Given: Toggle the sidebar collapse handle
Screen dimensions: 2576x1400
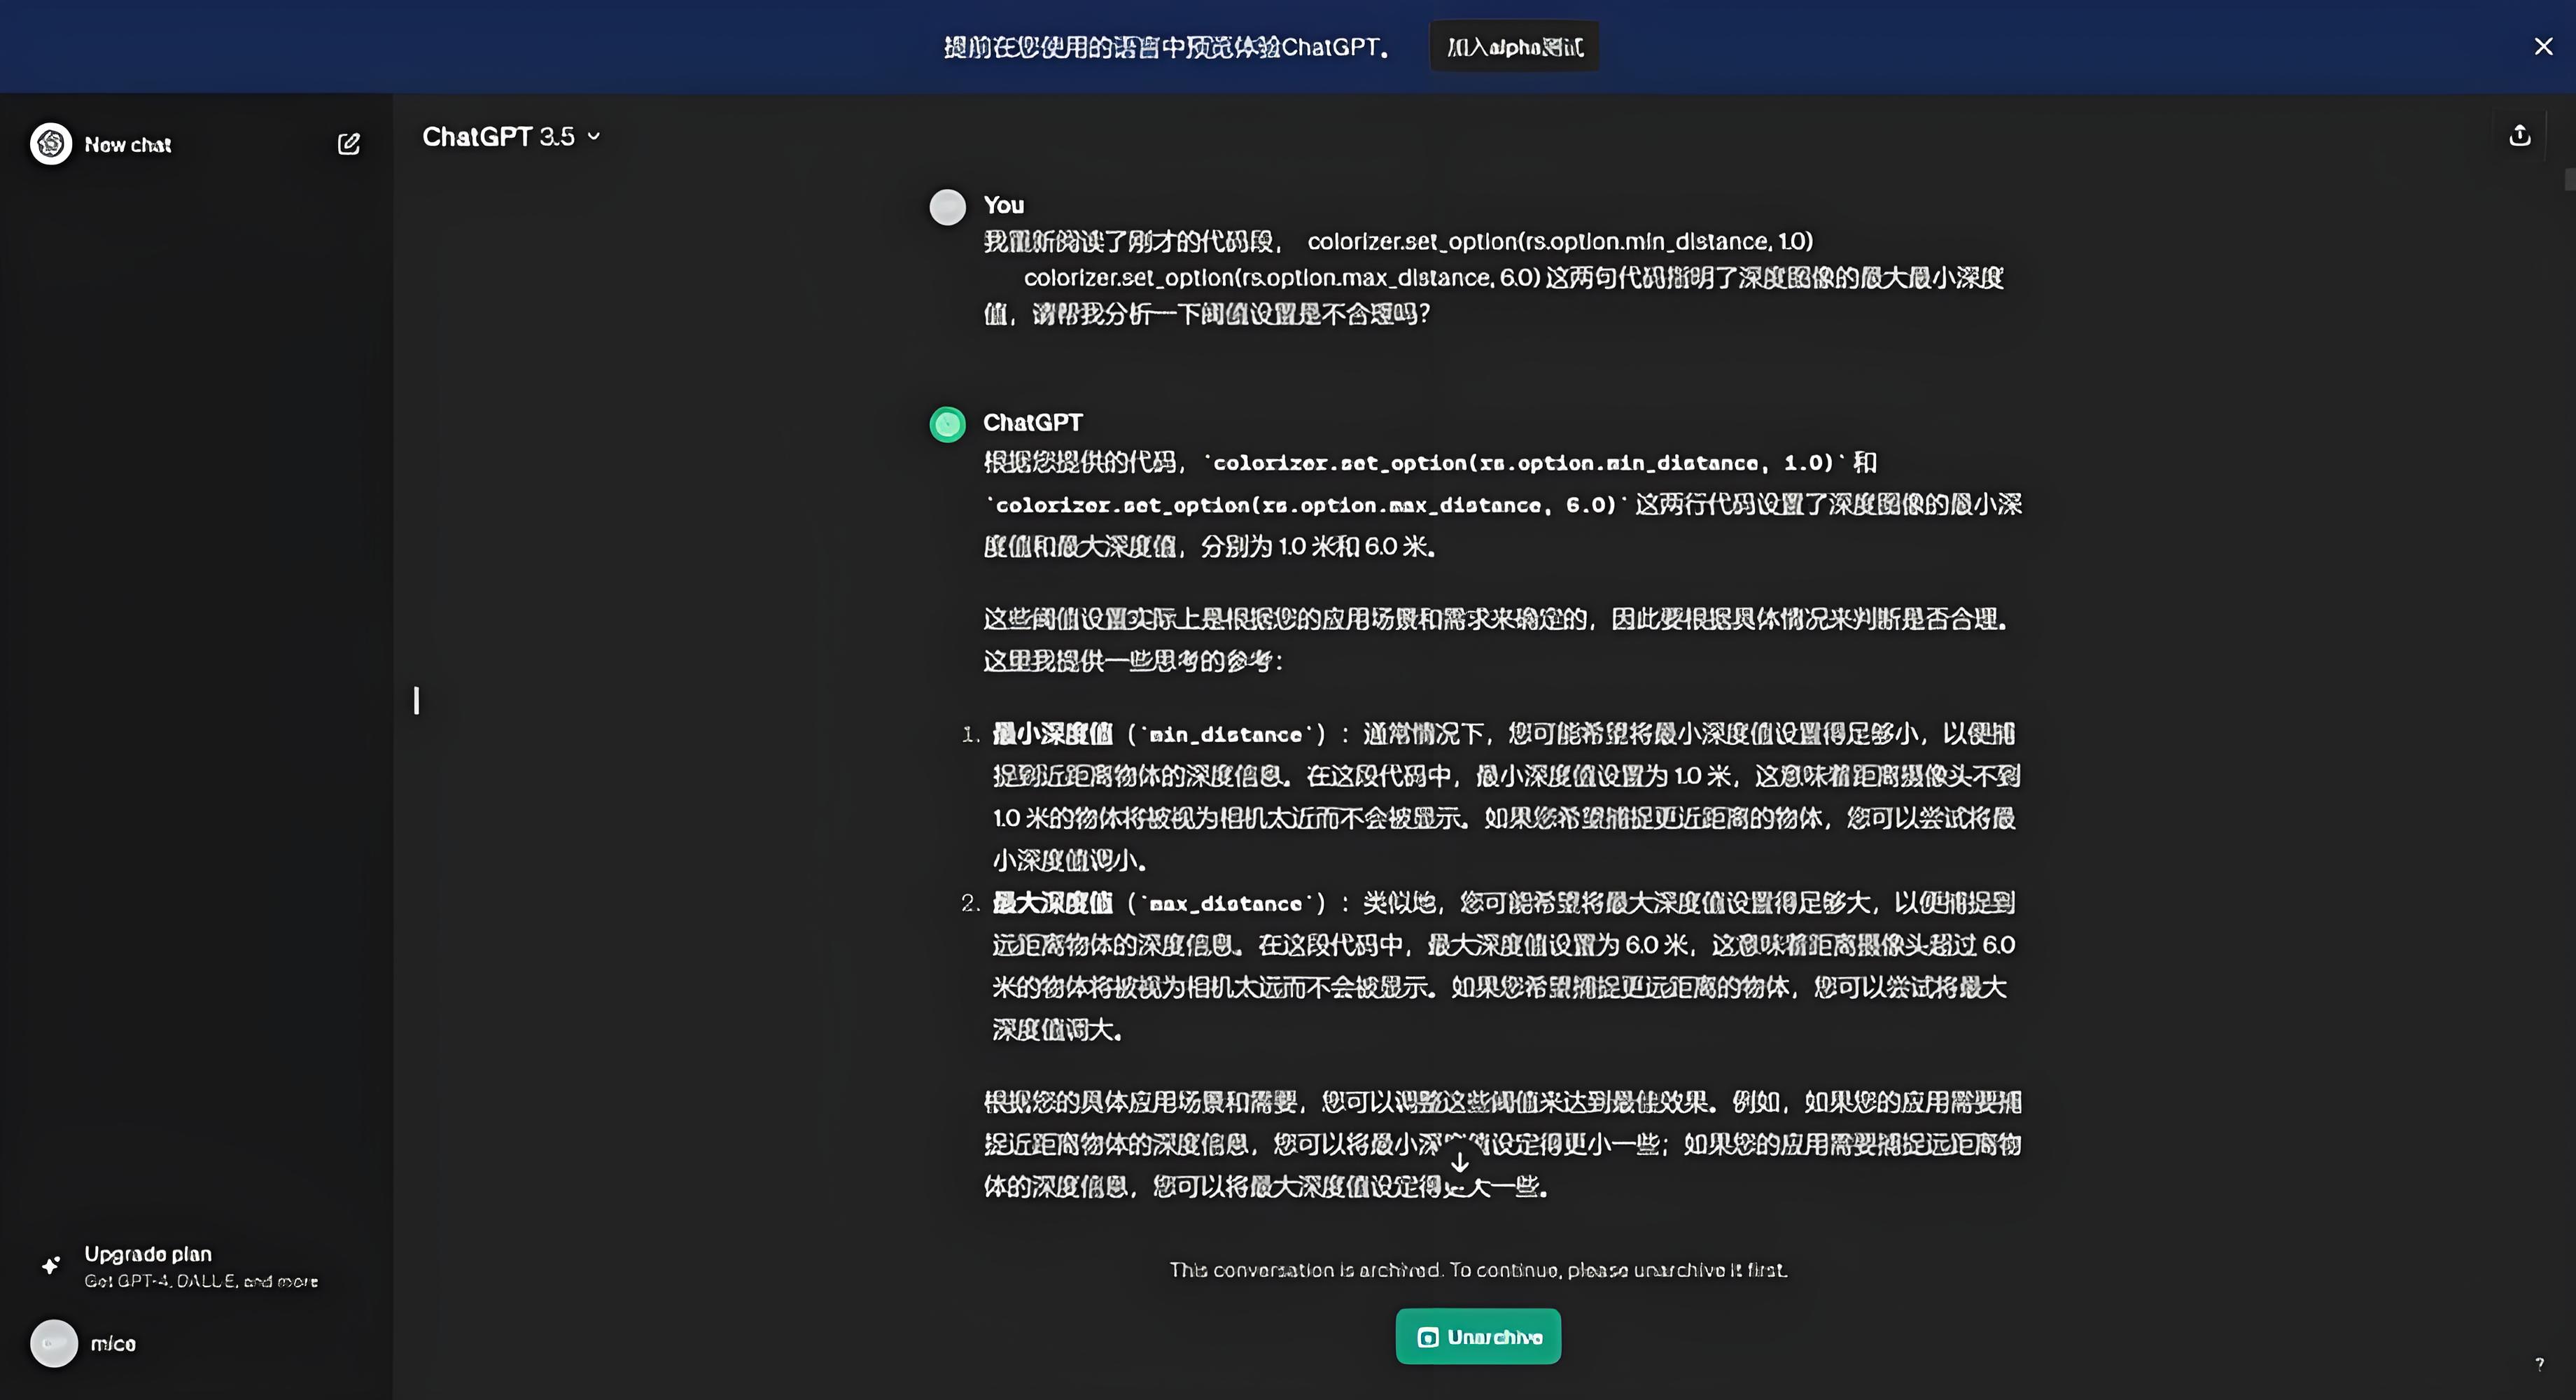Looking at the screenshot, I should pos(416,700).
